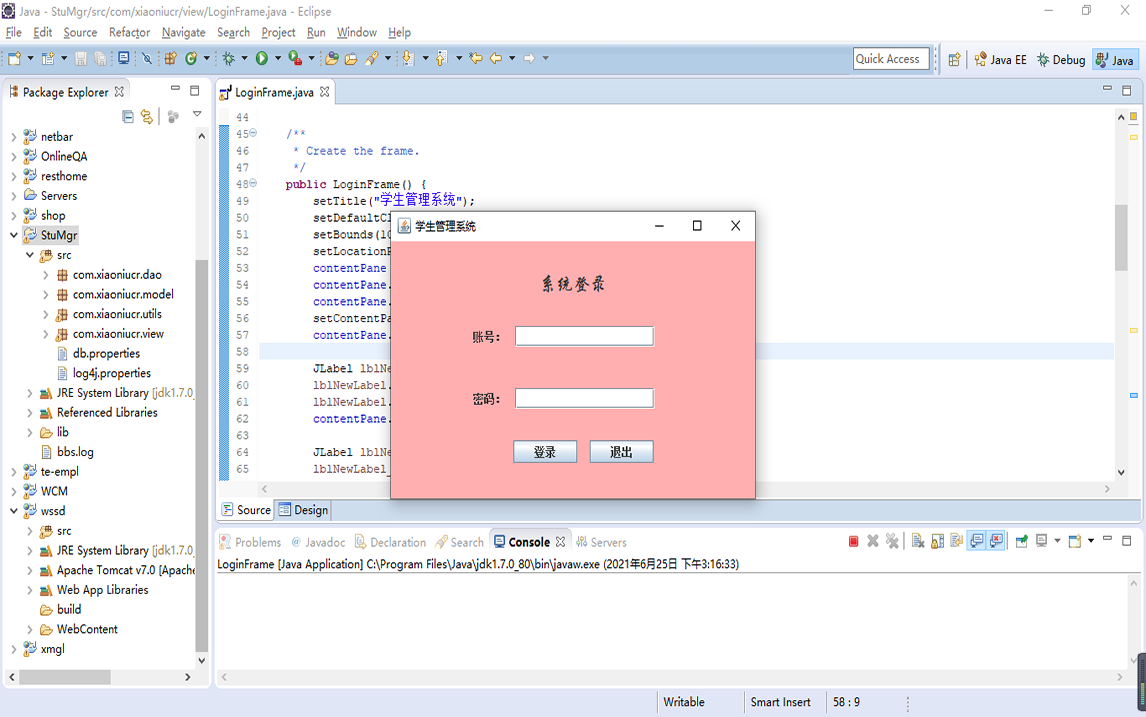Click the green Run button icon
1146x717 pixels.
(x=262, y=58)
